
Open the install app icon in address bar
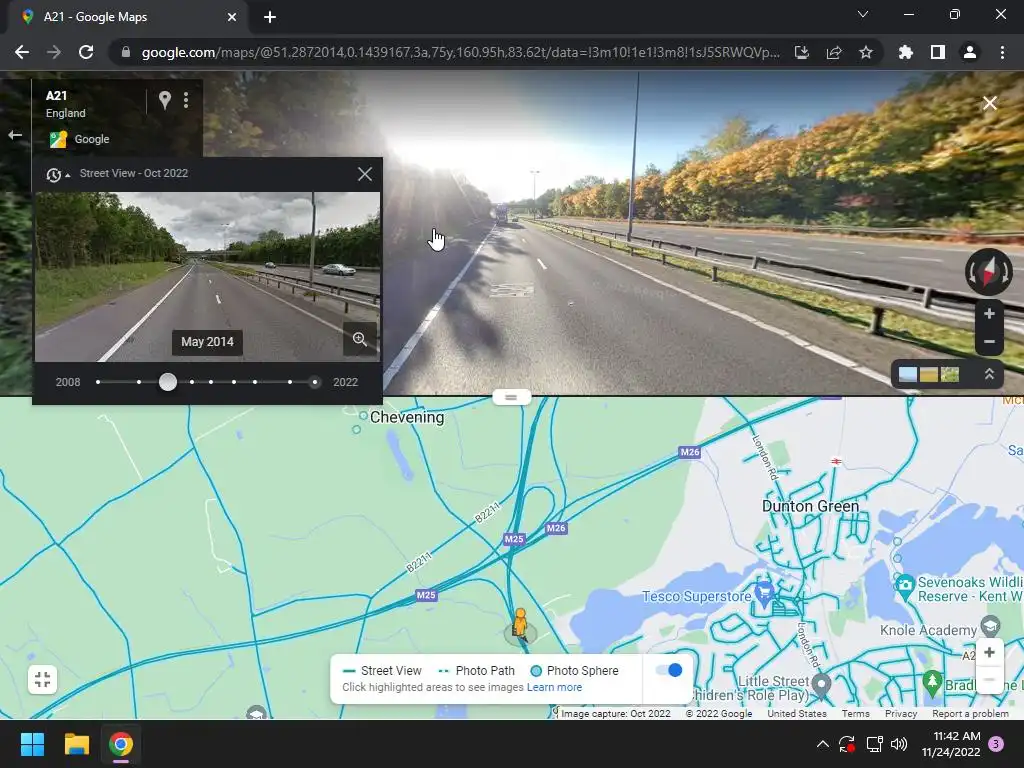(x=802, y=52)
